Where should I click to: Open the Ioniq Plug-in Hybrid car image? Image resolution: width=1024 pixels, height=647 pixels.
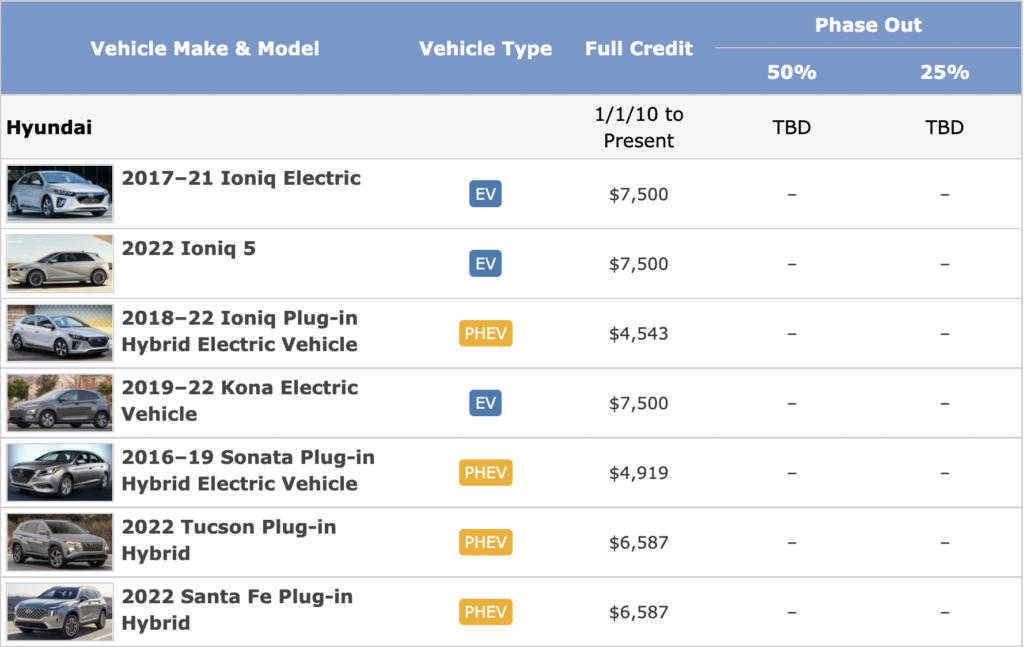pyautogui.click(x=60, y=333)
